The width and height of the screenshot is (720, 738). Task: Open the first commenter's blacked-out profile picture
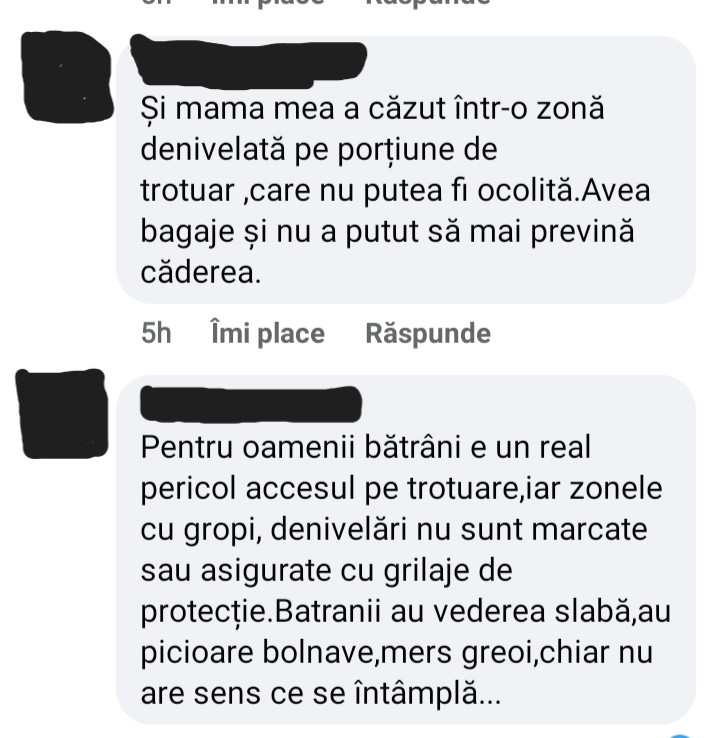tap(67, 76)
